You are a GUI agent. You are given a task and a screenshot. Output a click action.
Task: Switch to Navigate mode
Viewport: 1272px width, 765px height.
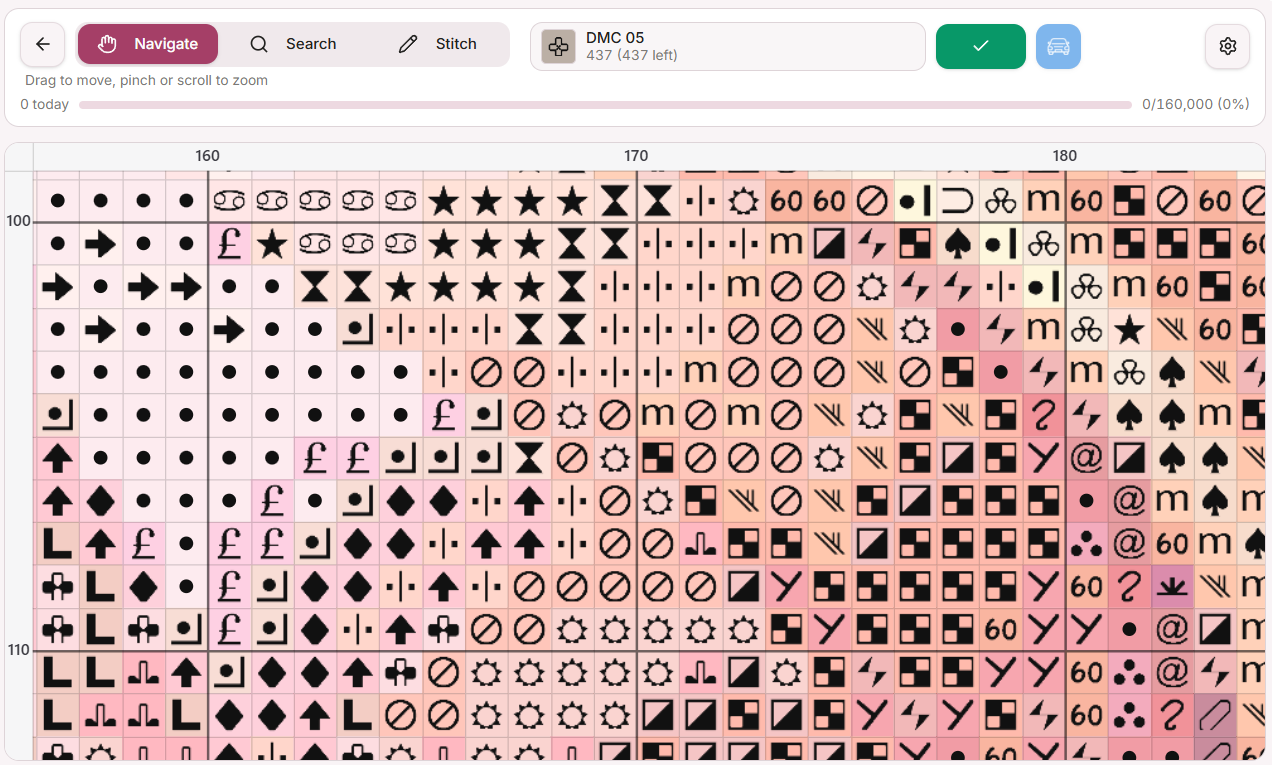coord(148,44)
